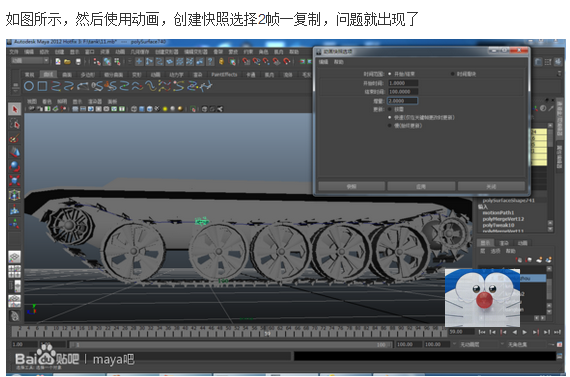The width and height of the screenshot is (570, 377).
Task: Select the 慢(始终更新) update radio
Action: pyautogui.click(x=389, y=126)
